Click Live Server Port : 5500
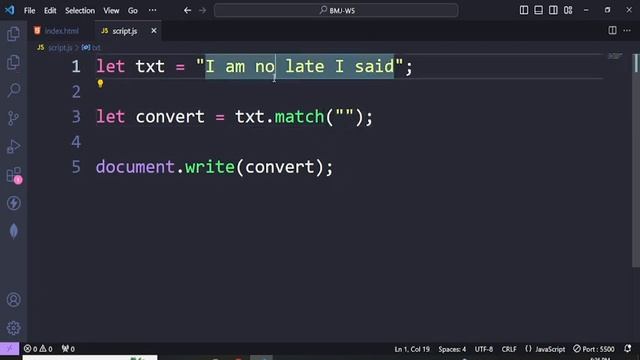 [594, 349]
